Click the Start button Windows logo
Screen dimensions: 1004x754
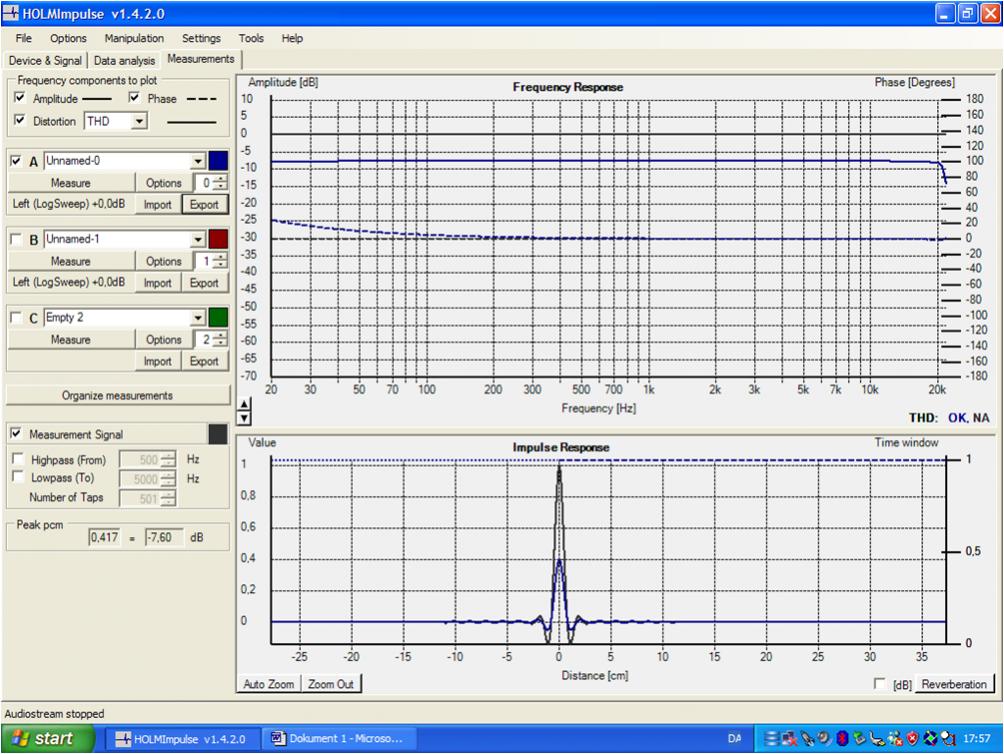[x=20, y=738]
